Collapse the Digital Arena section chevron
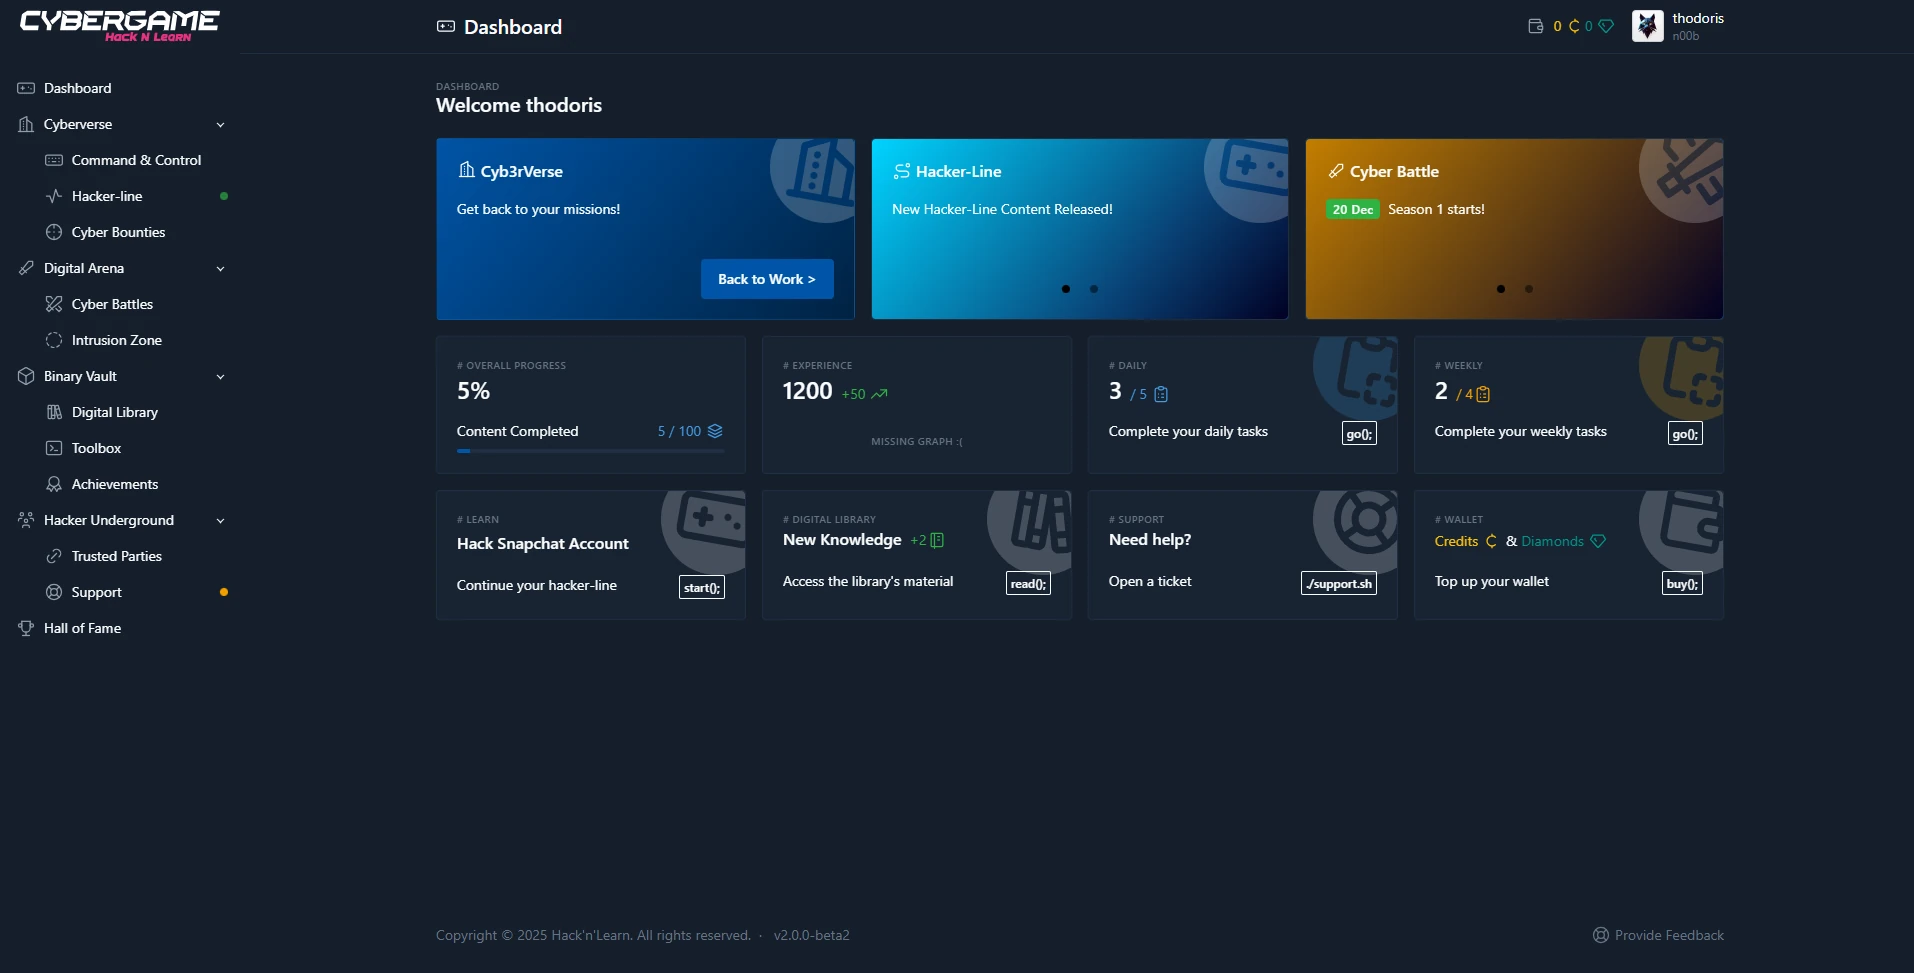The image size is (1914, 973). (x=220, y=269)
